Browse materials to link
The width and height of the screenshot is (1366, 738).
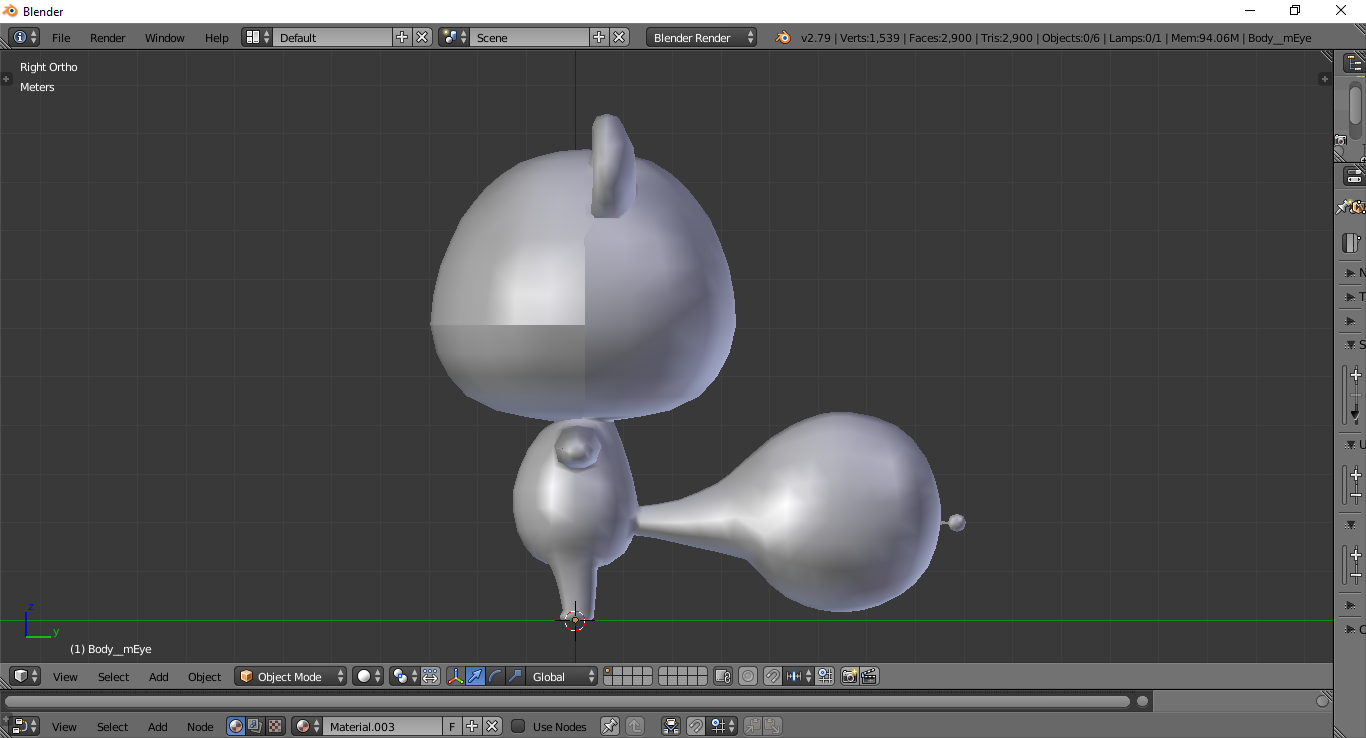click(307, 726)
